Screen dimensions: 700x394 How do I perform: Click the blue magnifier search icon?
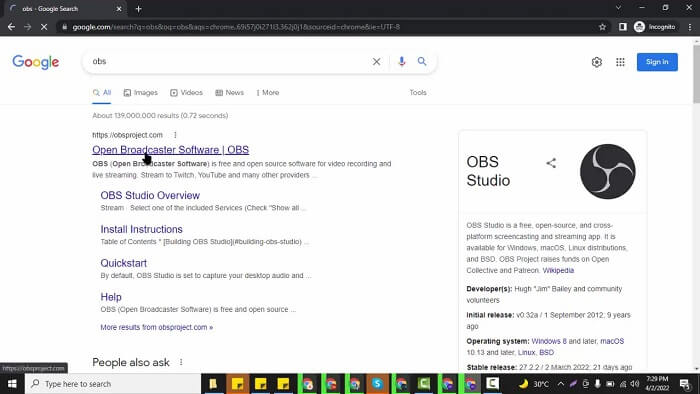[422, 62]
